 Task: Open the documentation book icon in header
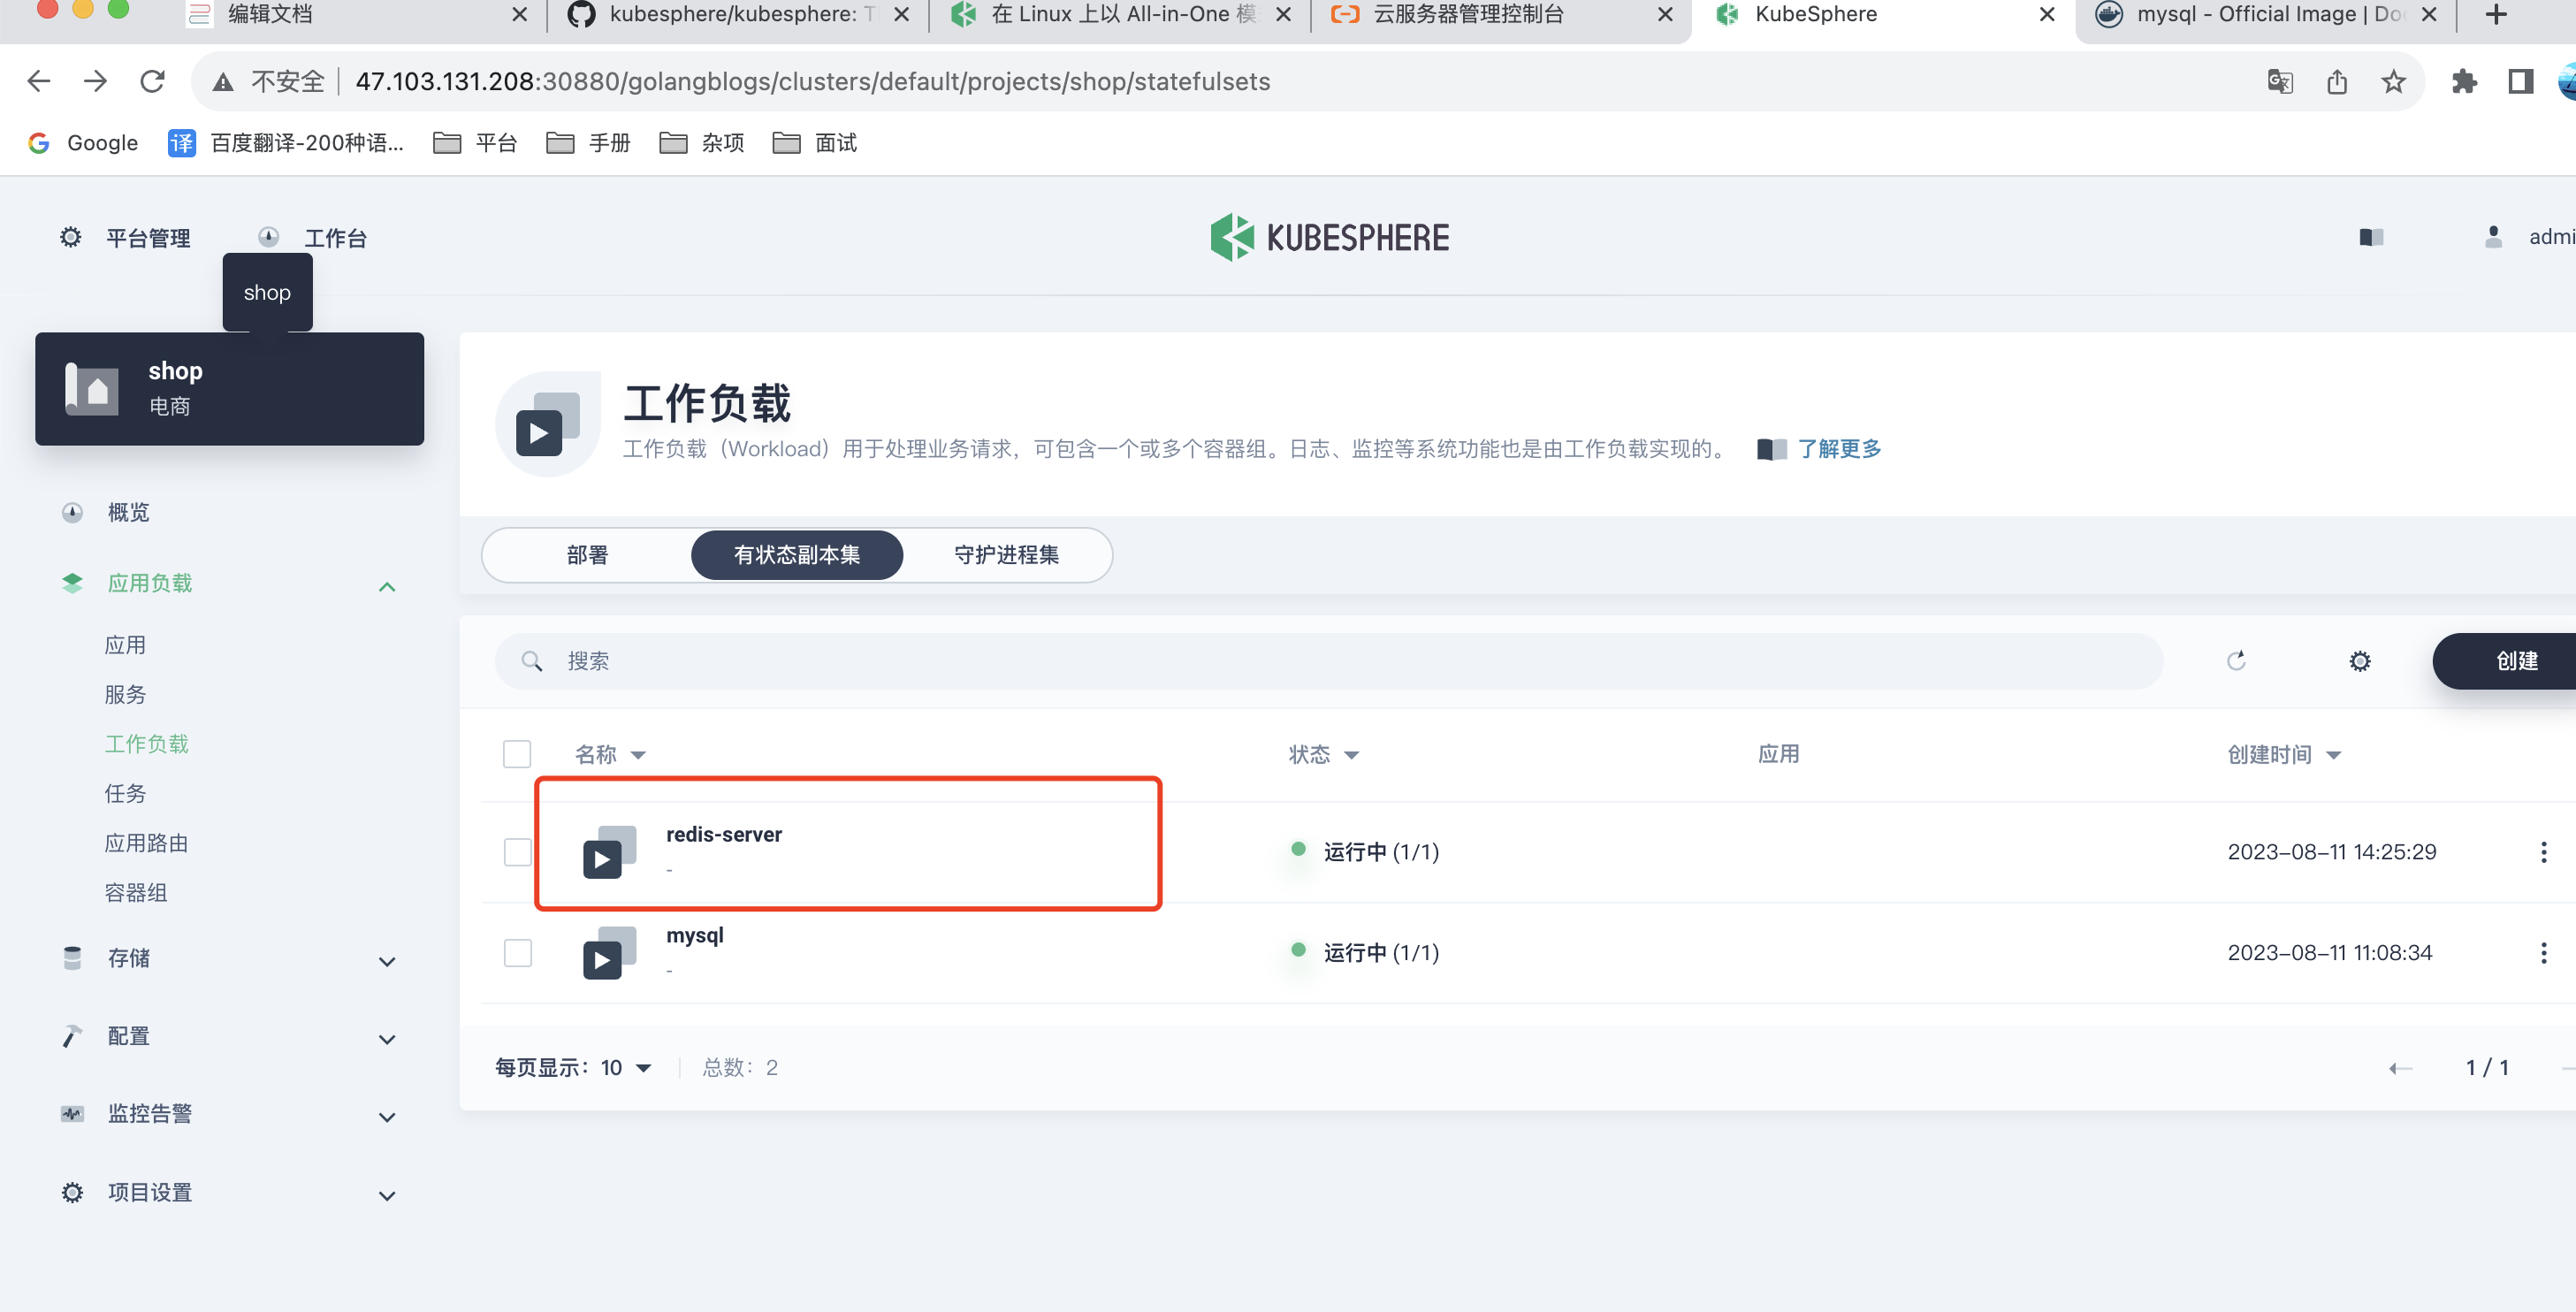click(2371, 237)
